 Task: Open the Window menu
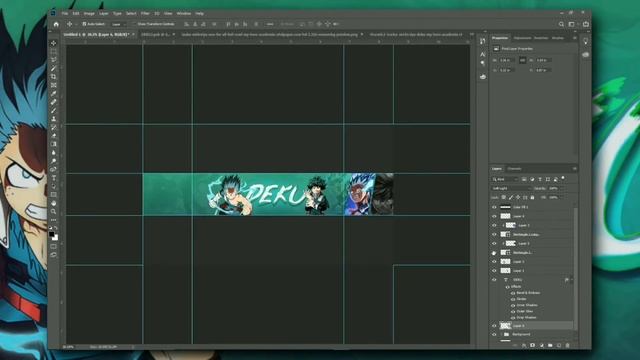tap(184, 13)
